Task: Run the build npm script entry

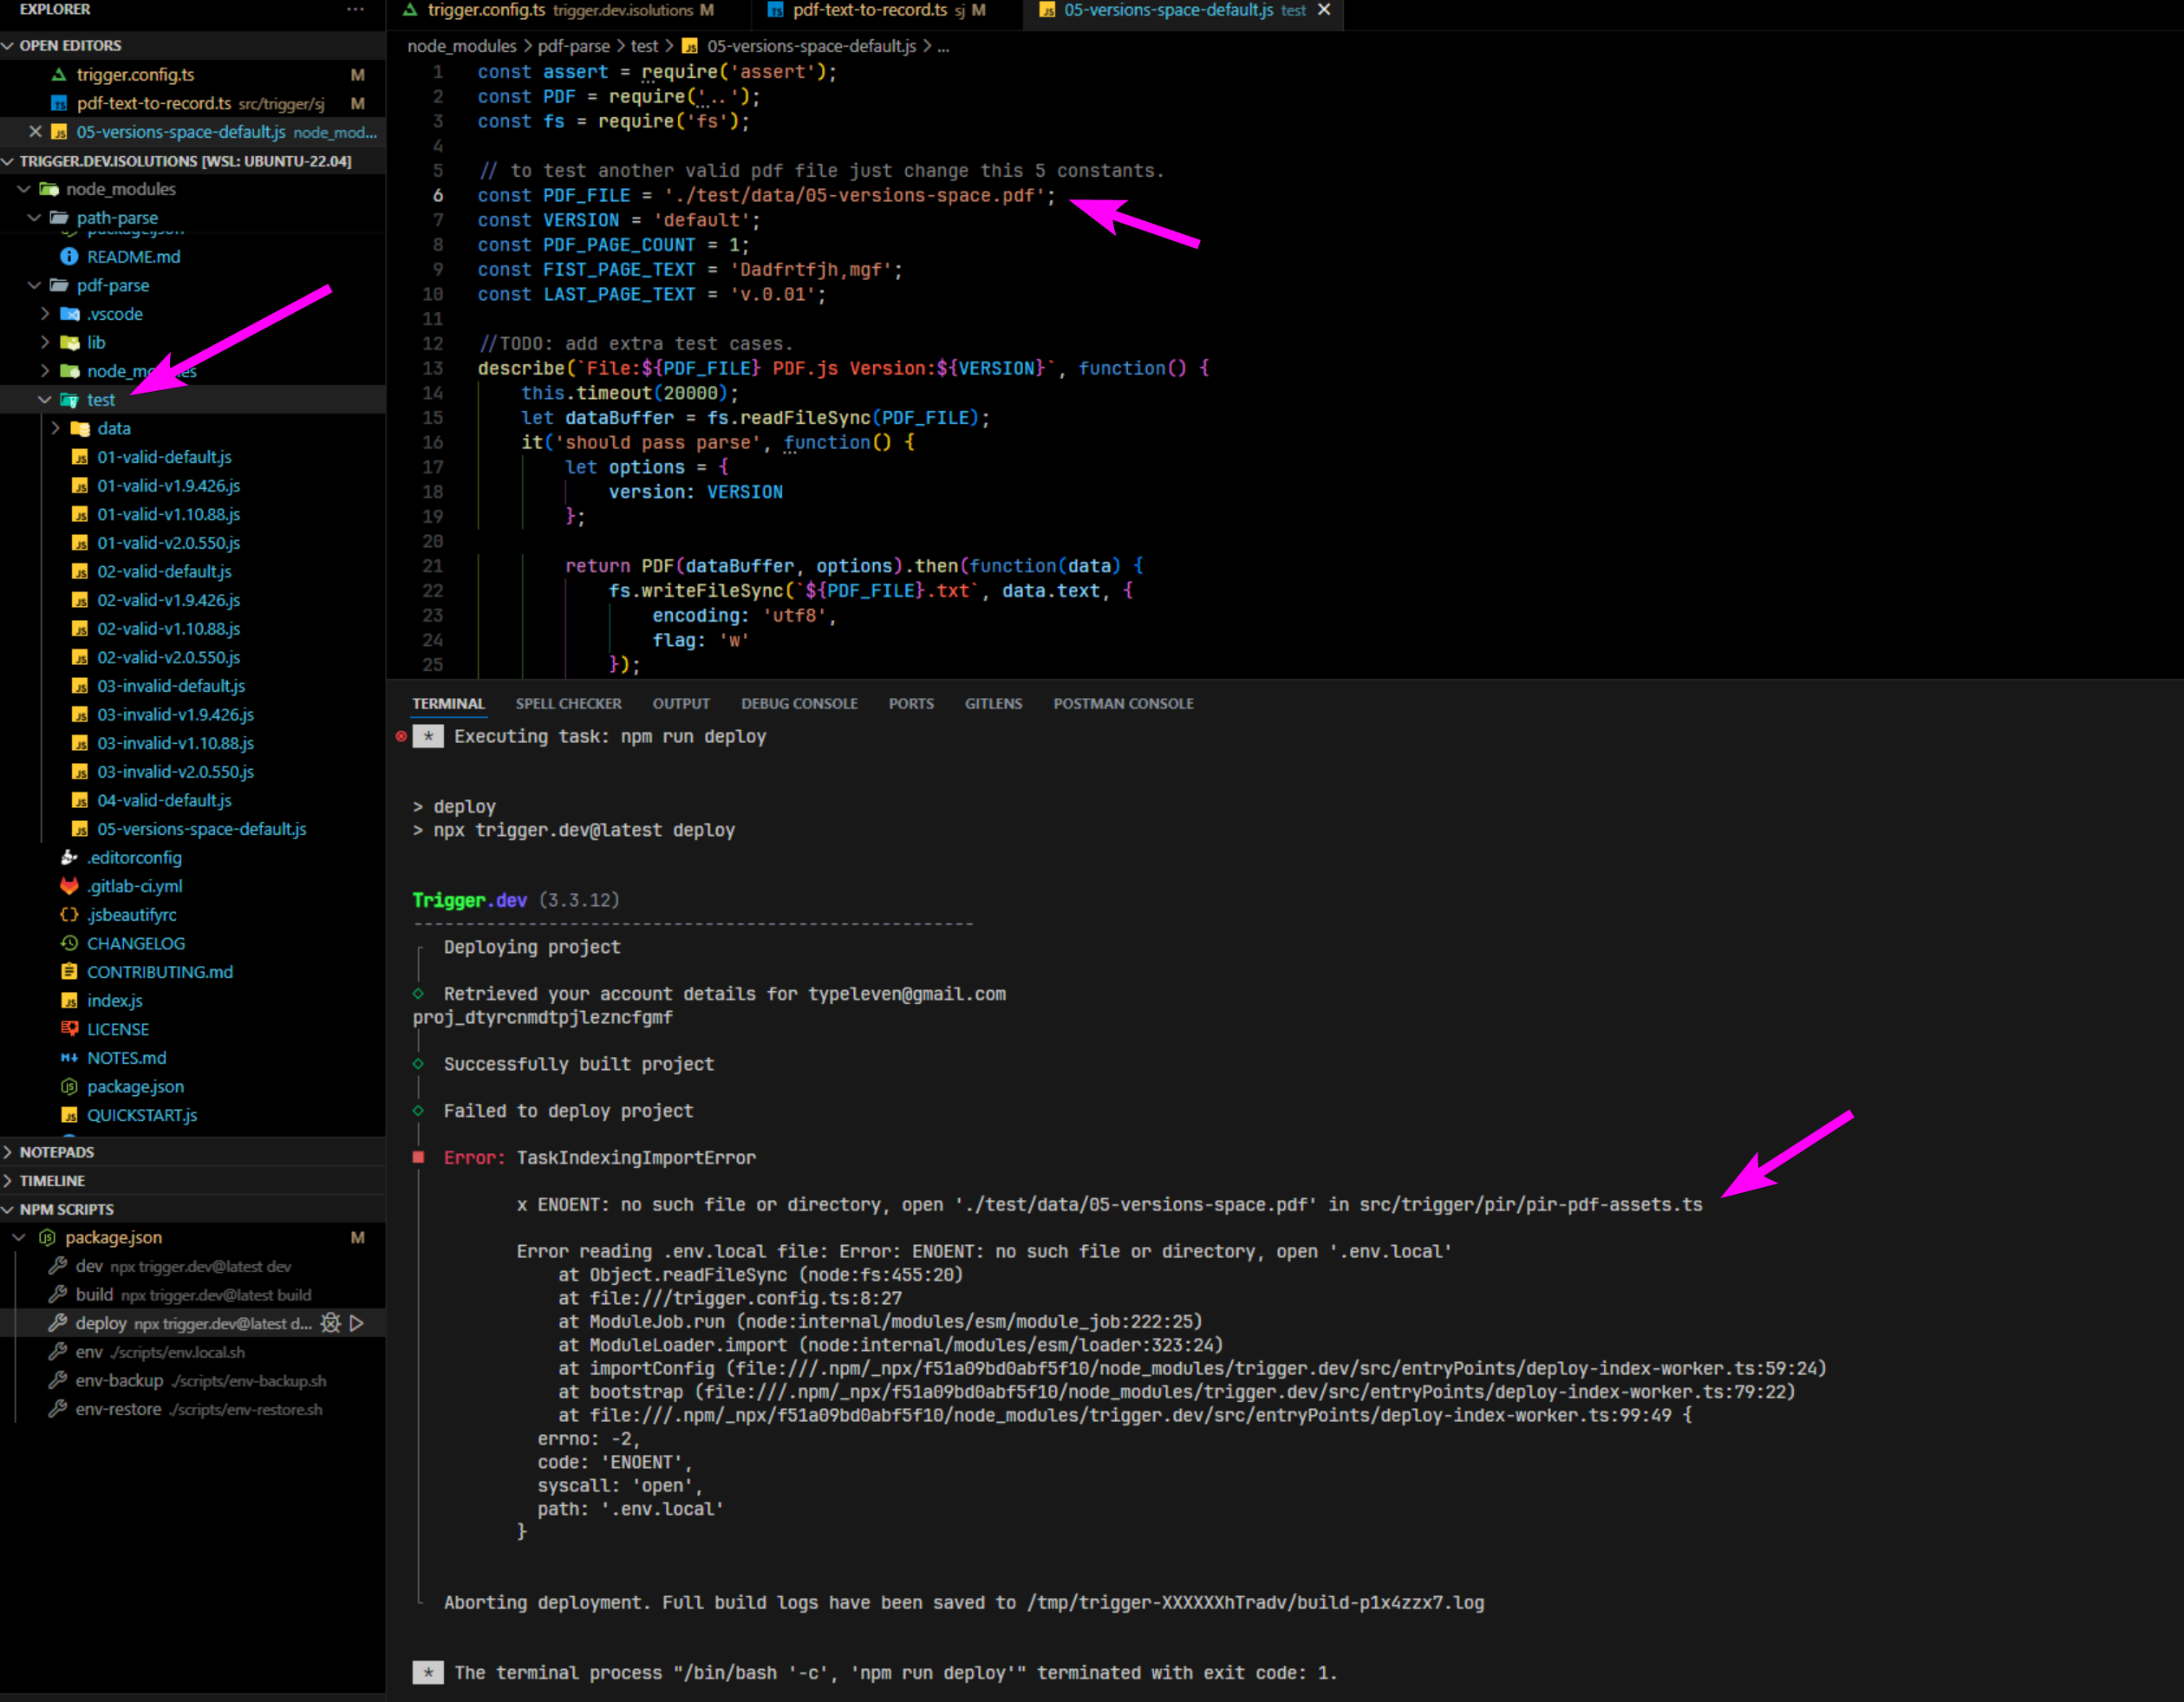Action: (x=192, y=1295)
